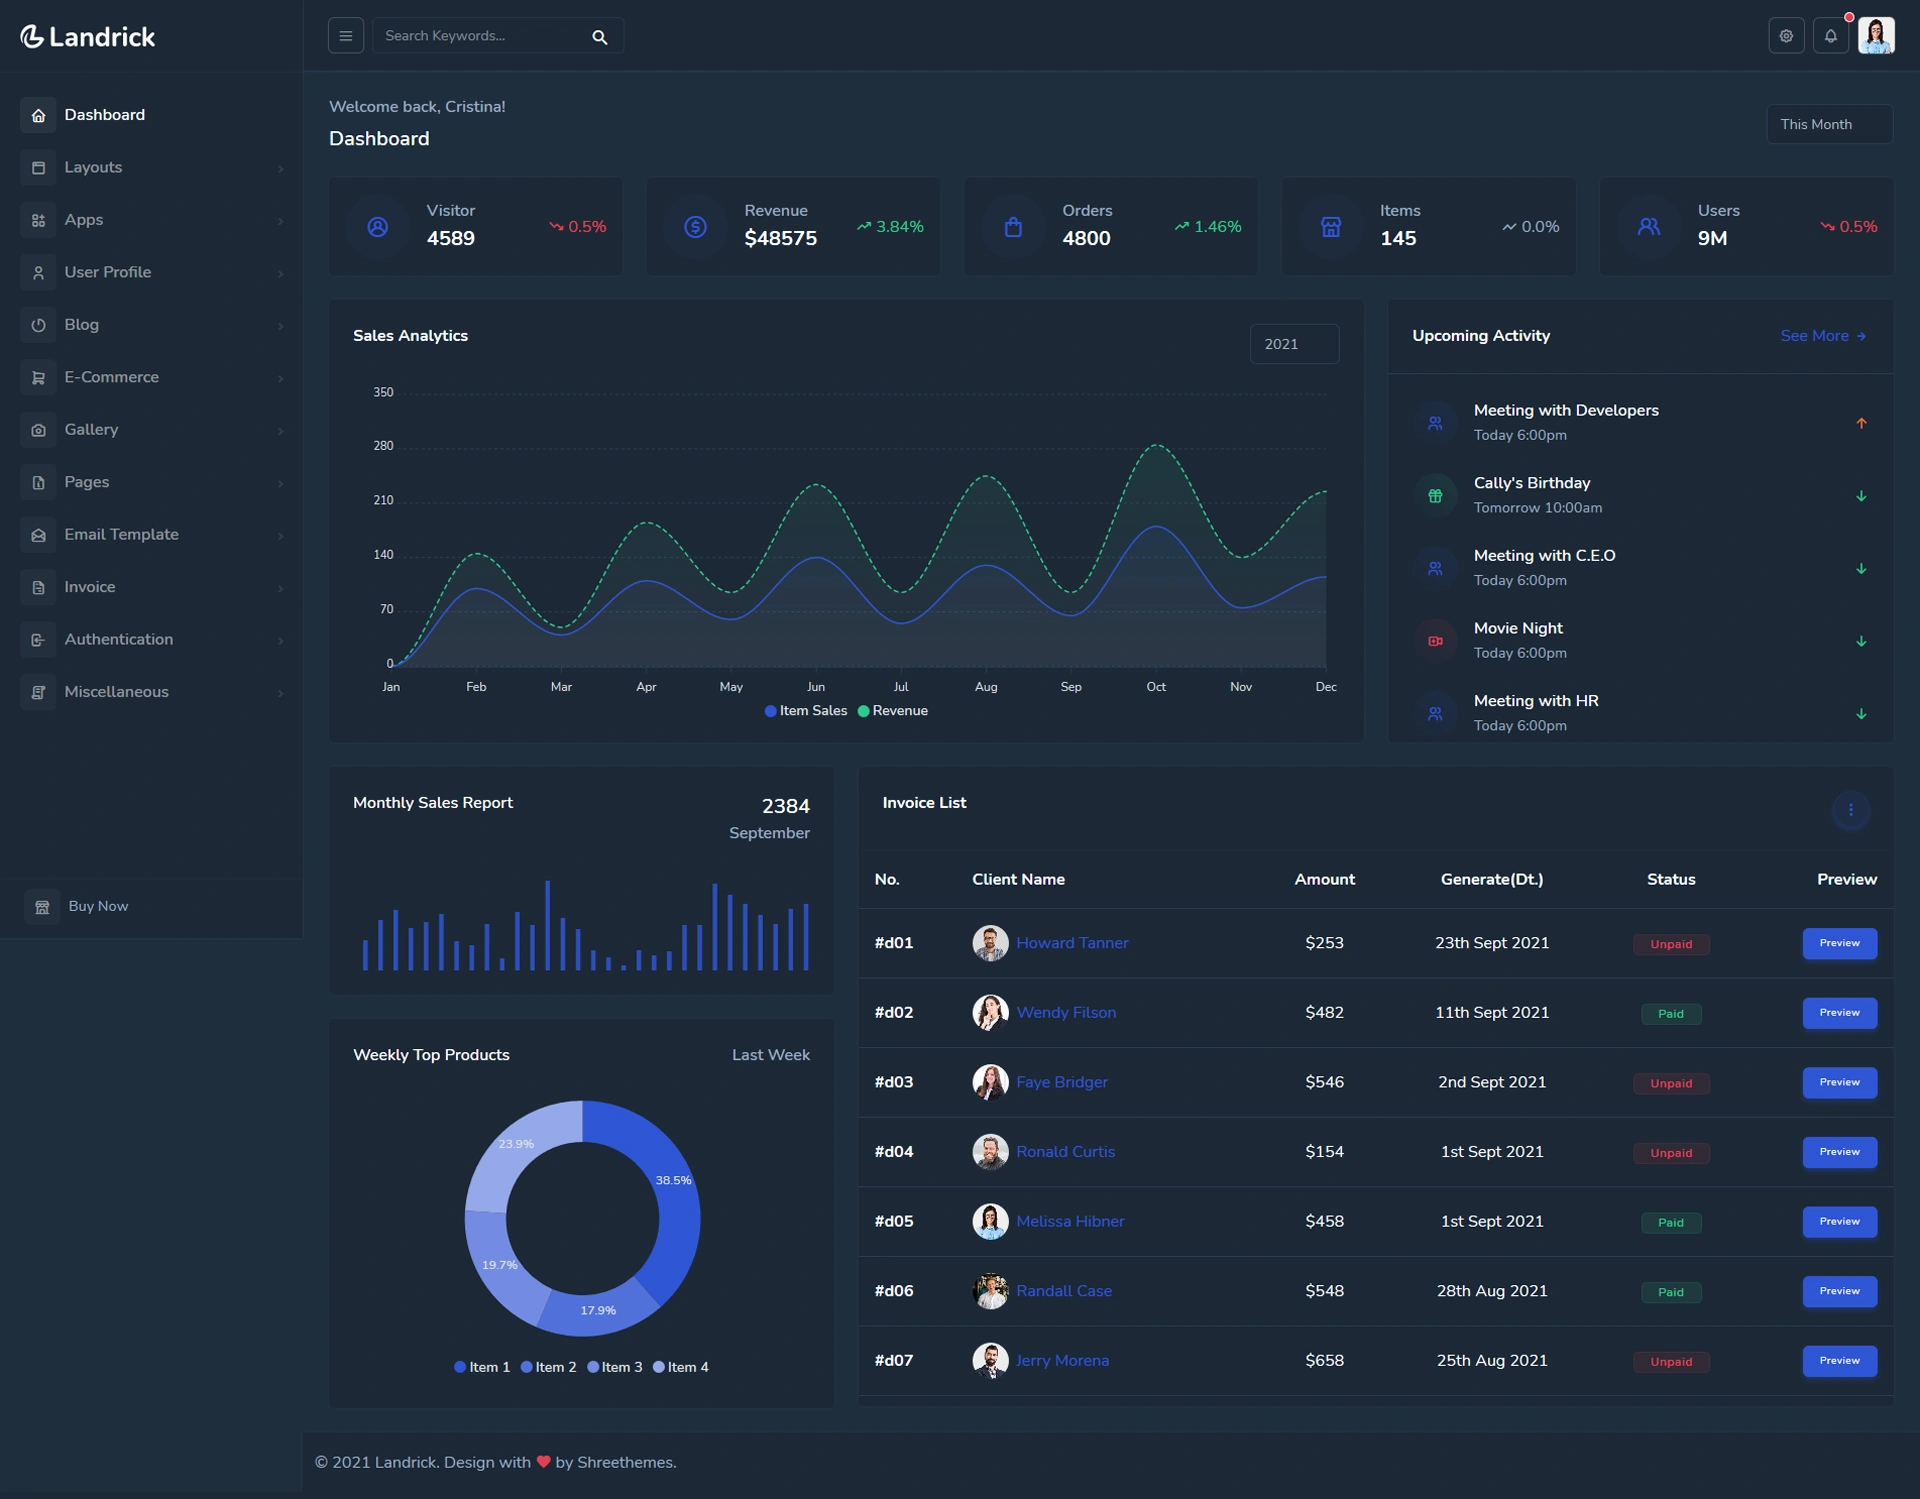
Task: Expand the E-Commerce sidebar menu
Action: [x=152, y=377]
